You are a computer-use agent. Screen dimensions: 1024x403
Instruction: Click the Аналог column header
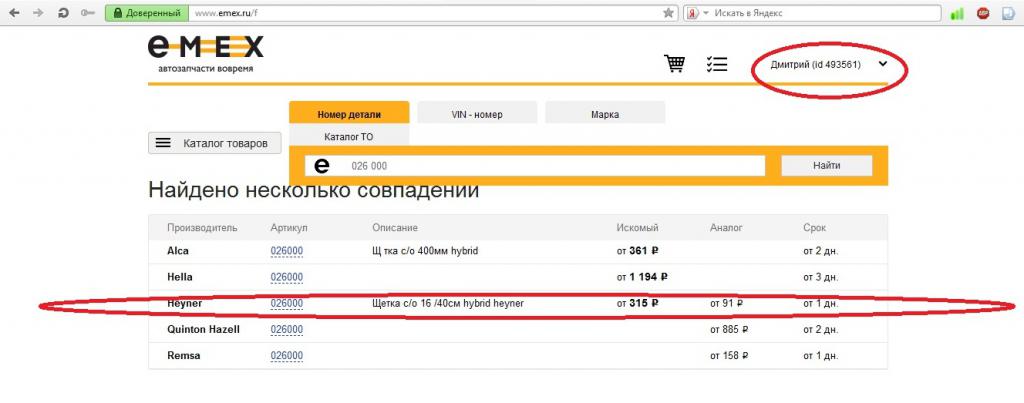[726, 227]
